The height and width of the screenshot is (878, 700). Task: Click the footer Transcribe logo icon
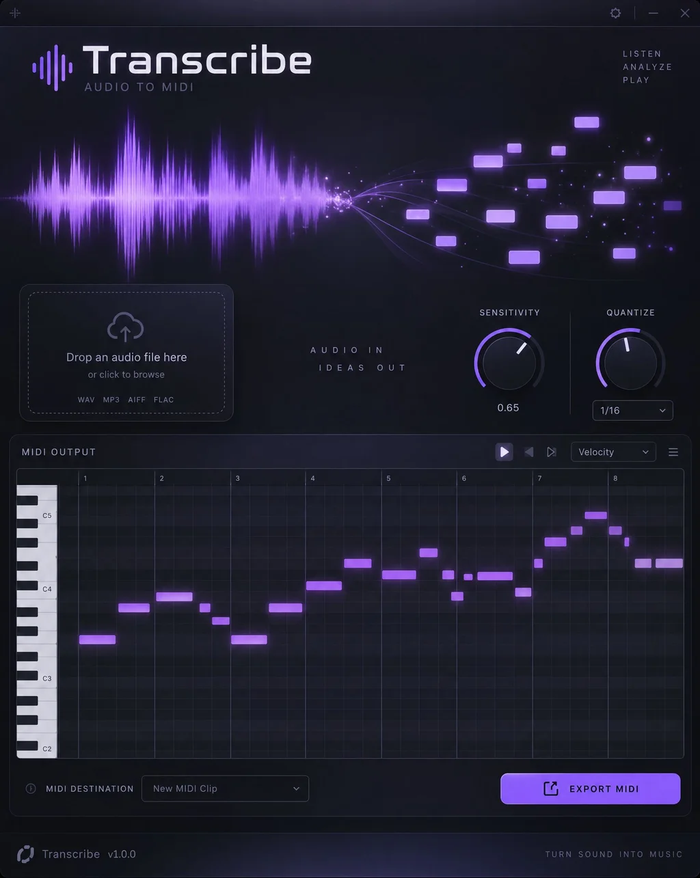25,854
